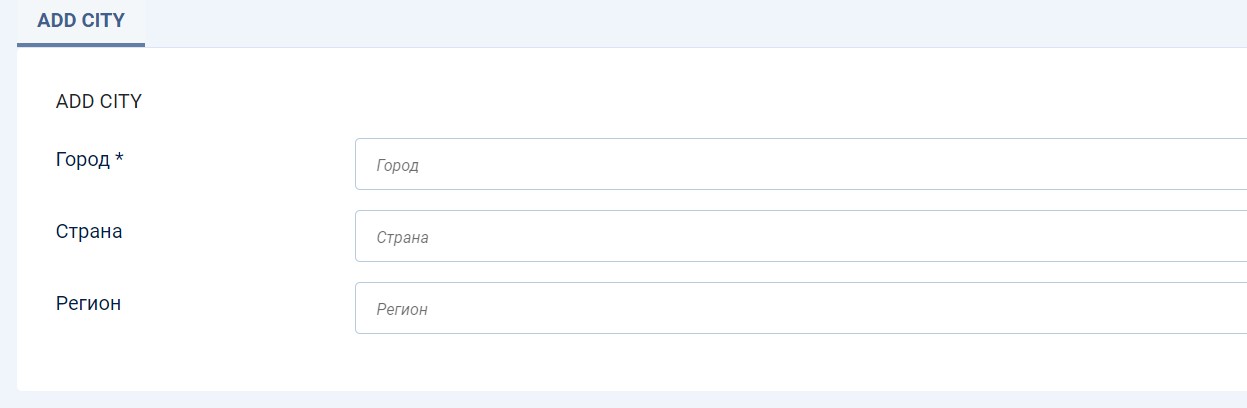Switch to the ADD CITY tab
Screen dimensions: 1247x408
click(81, 21)
